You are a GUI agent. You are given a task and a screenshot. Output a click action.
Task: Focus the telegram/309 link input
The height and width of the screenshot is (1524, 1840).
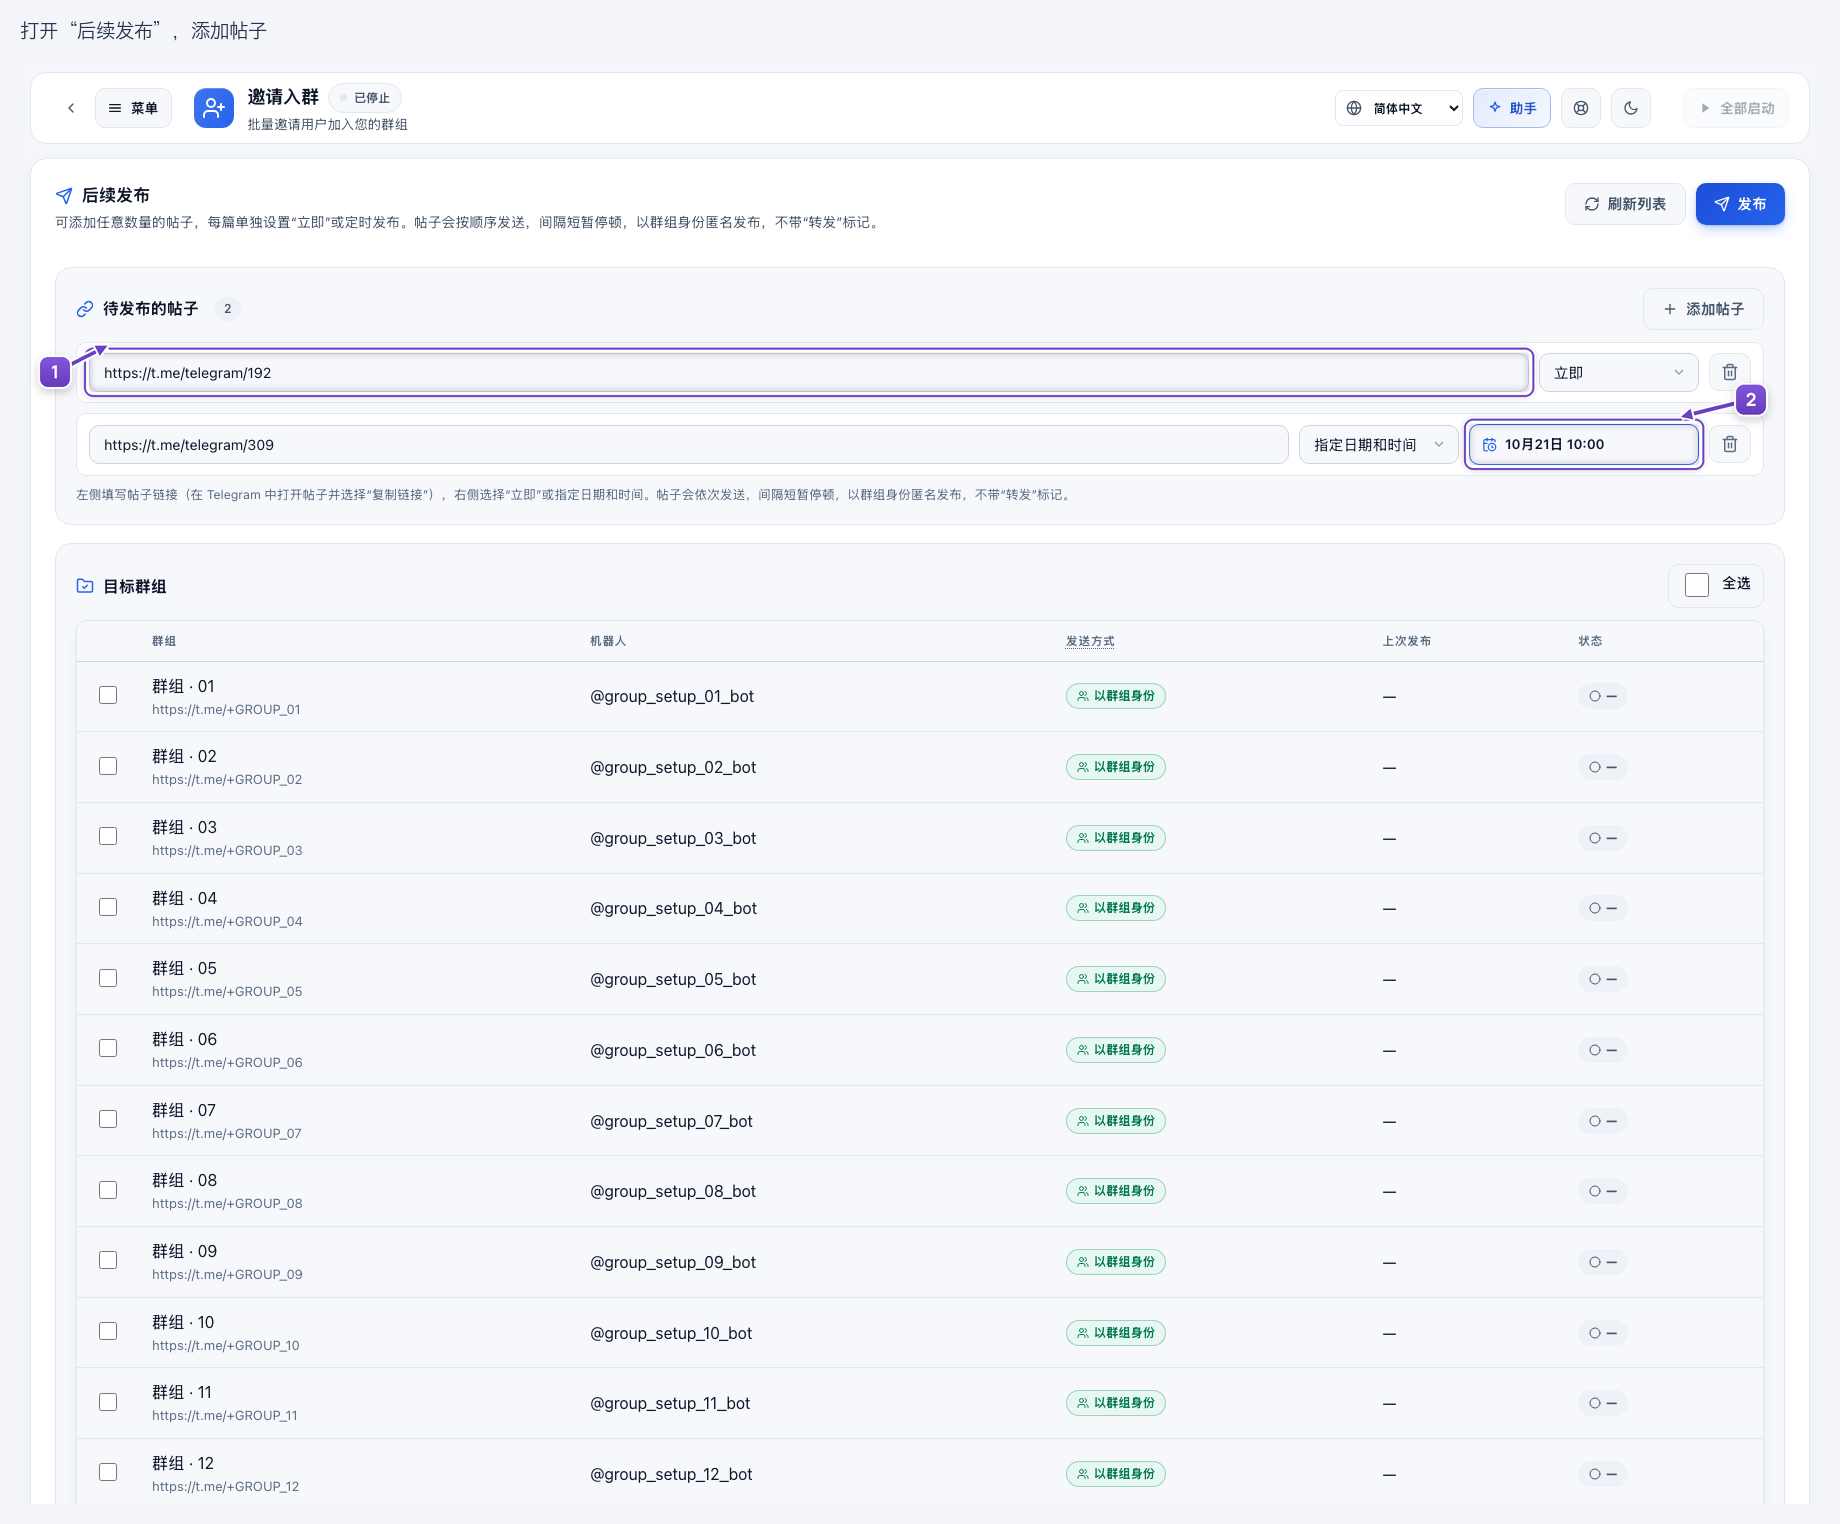coord(688,445)
